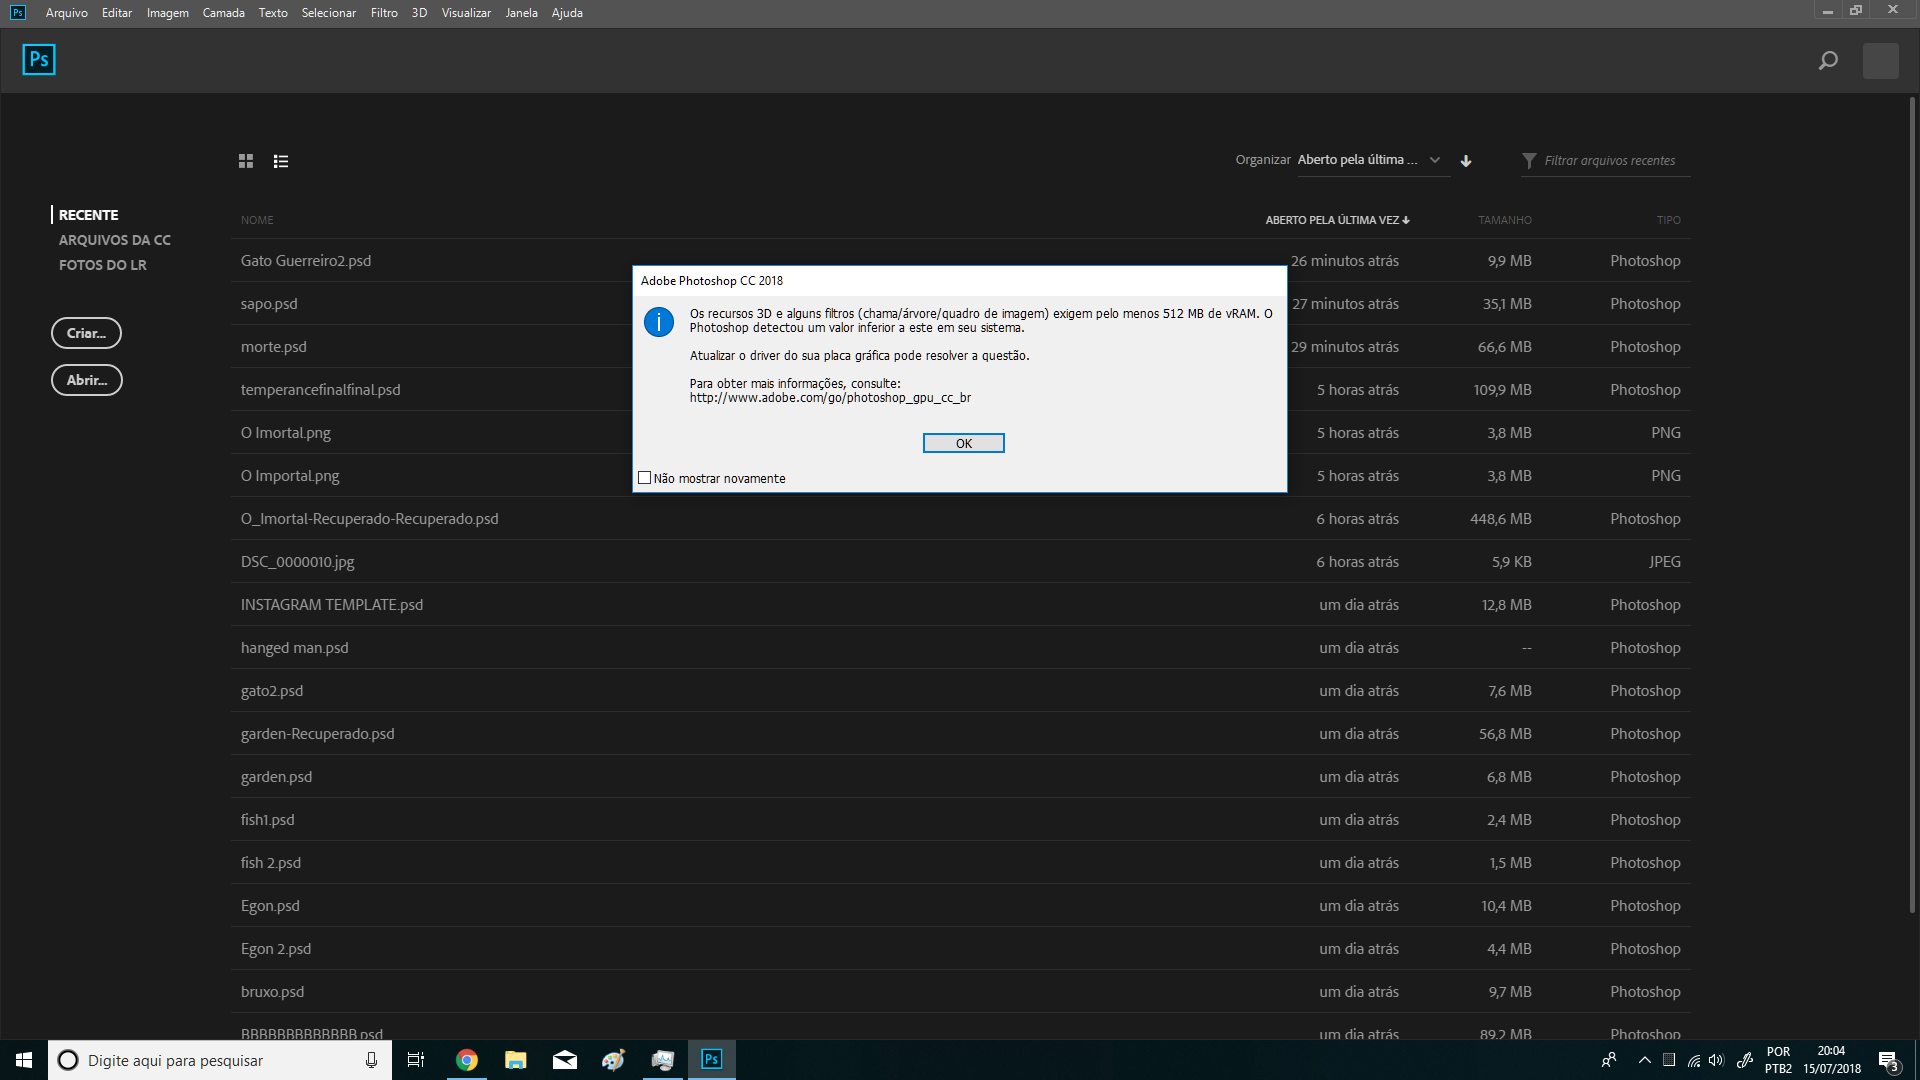Open the Windows Start menu
This screenshot has width=1920, height=1080.
[24, 1060]
